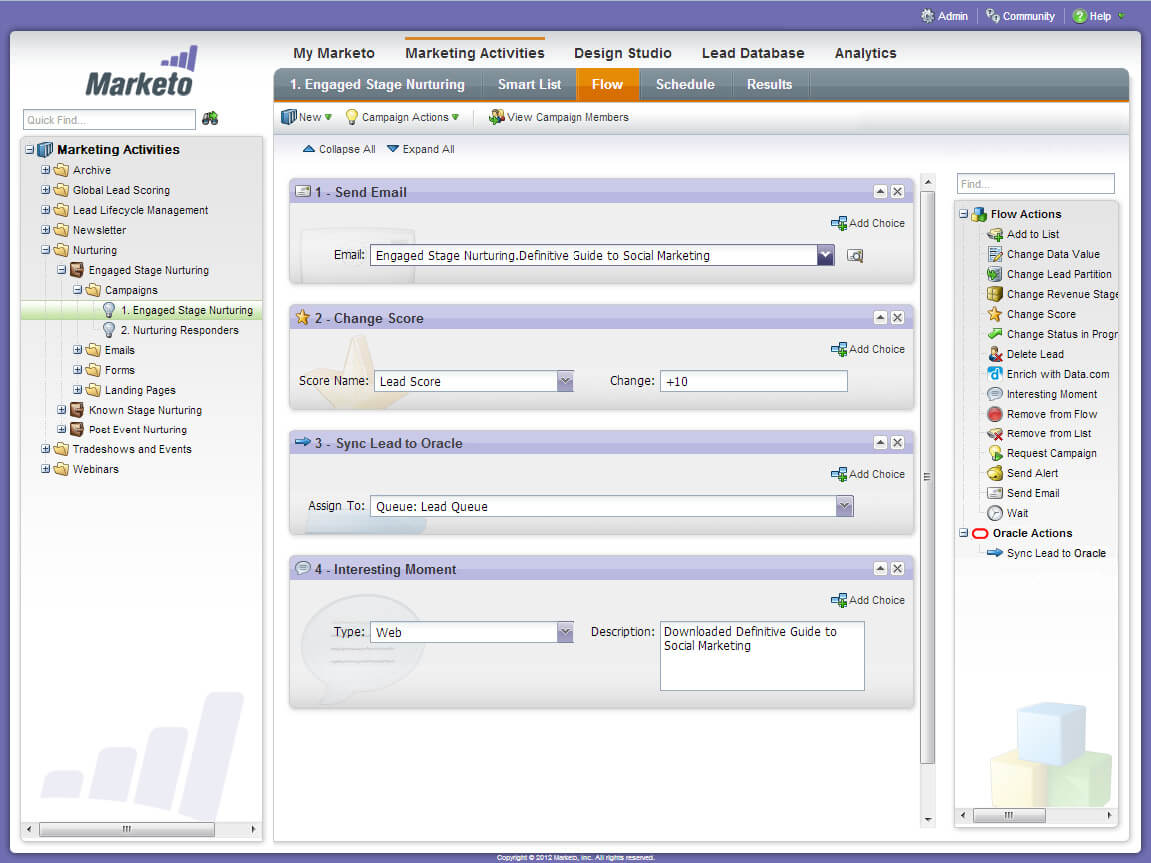The height and width of the screenshot is (863, 1151).
Task: Switch to the Smart List tab
Action: 529,84
